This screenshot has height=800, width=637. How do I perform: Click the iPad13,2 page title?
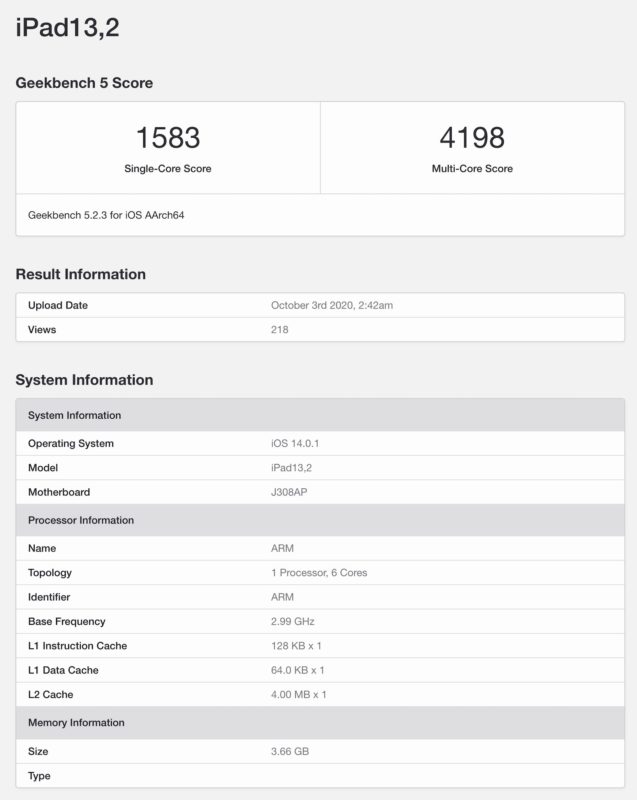[67, 27]
